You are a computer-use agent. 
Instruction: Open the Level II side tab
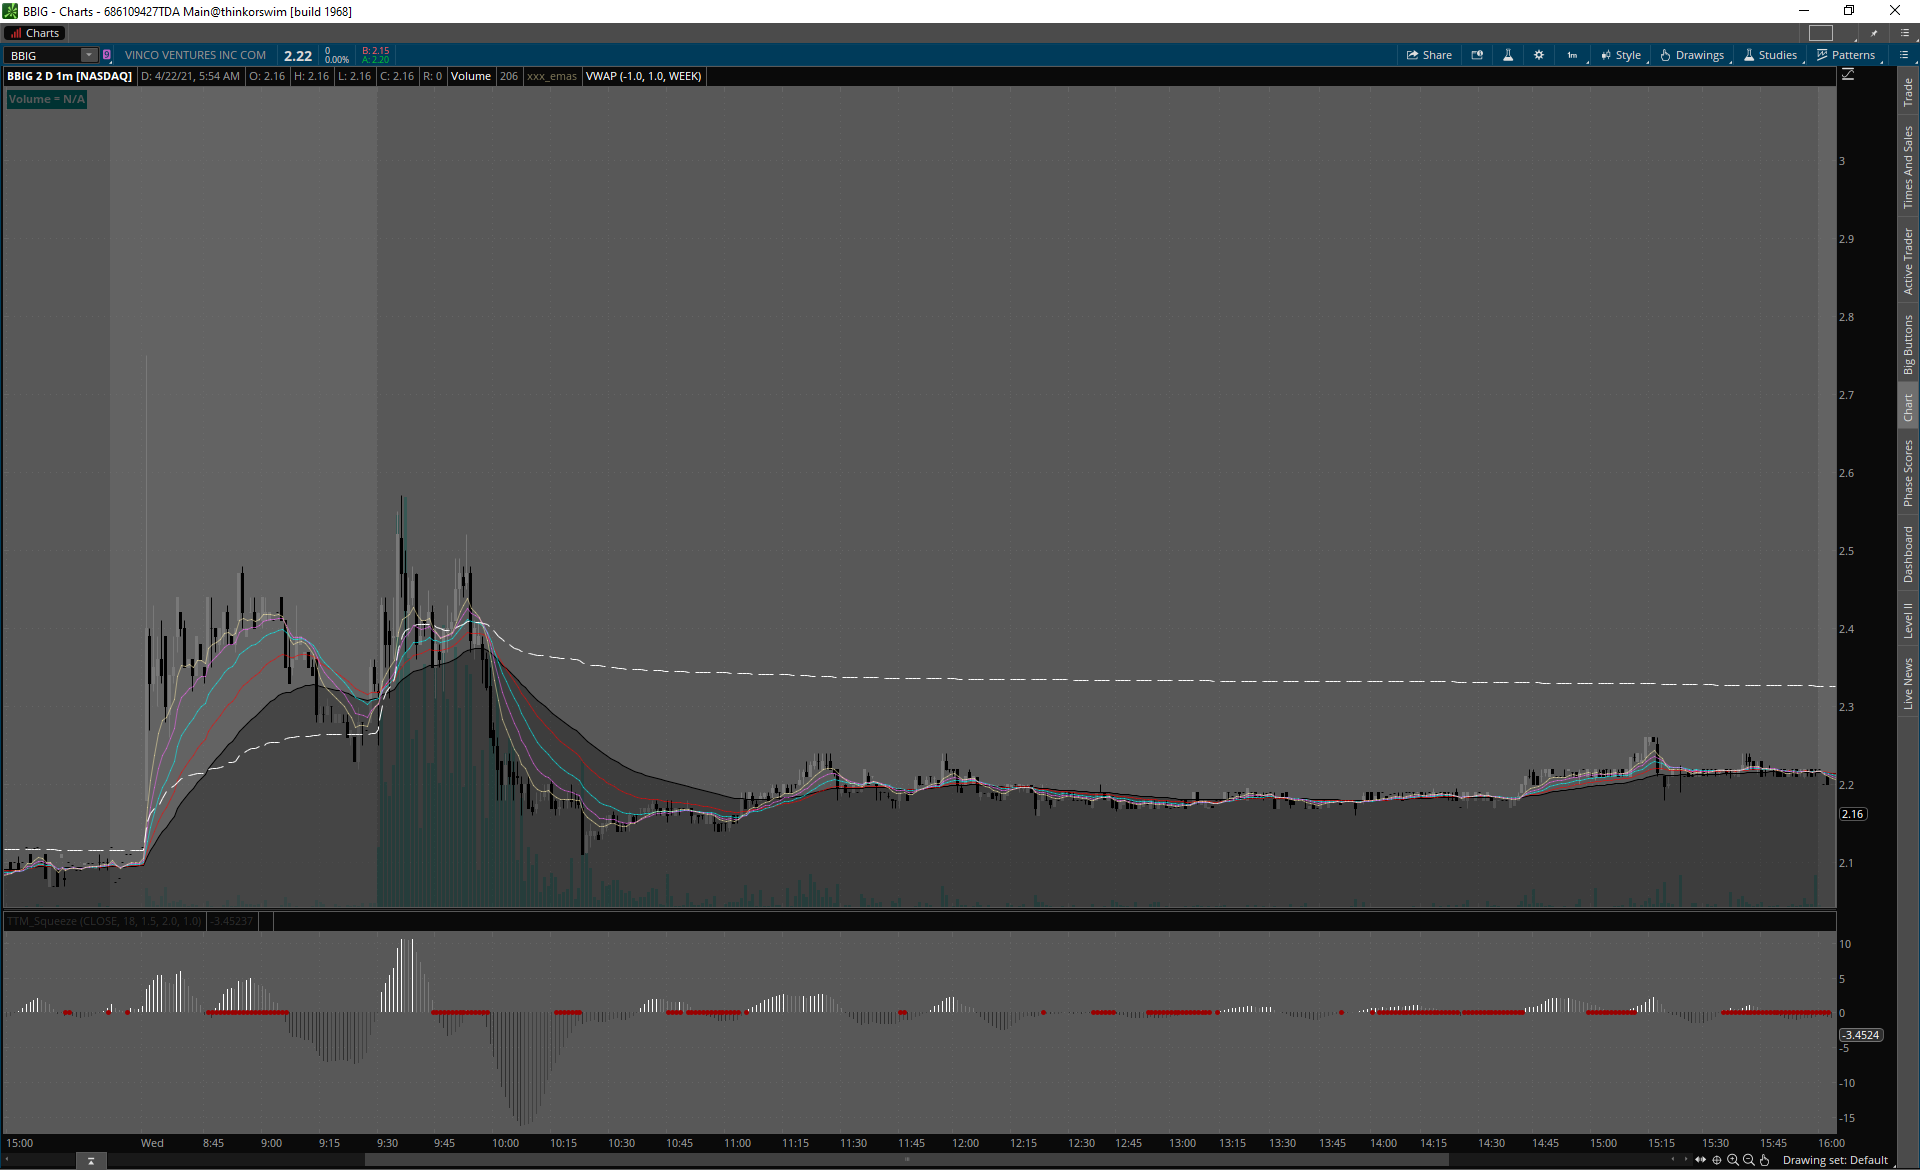(x=1908, y=620)
